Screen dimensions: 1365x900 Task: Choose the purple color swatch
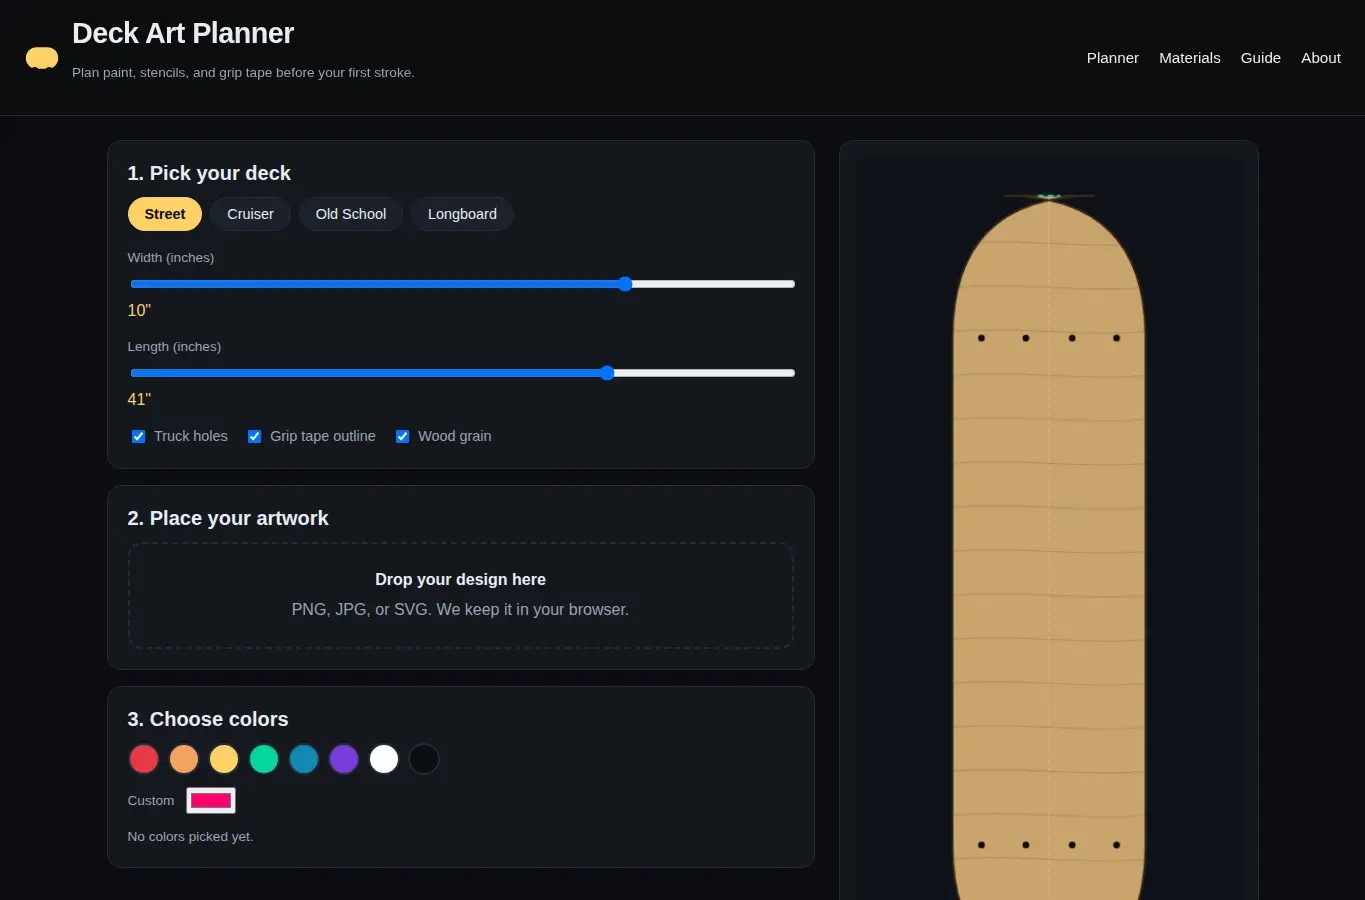[344, 759]
